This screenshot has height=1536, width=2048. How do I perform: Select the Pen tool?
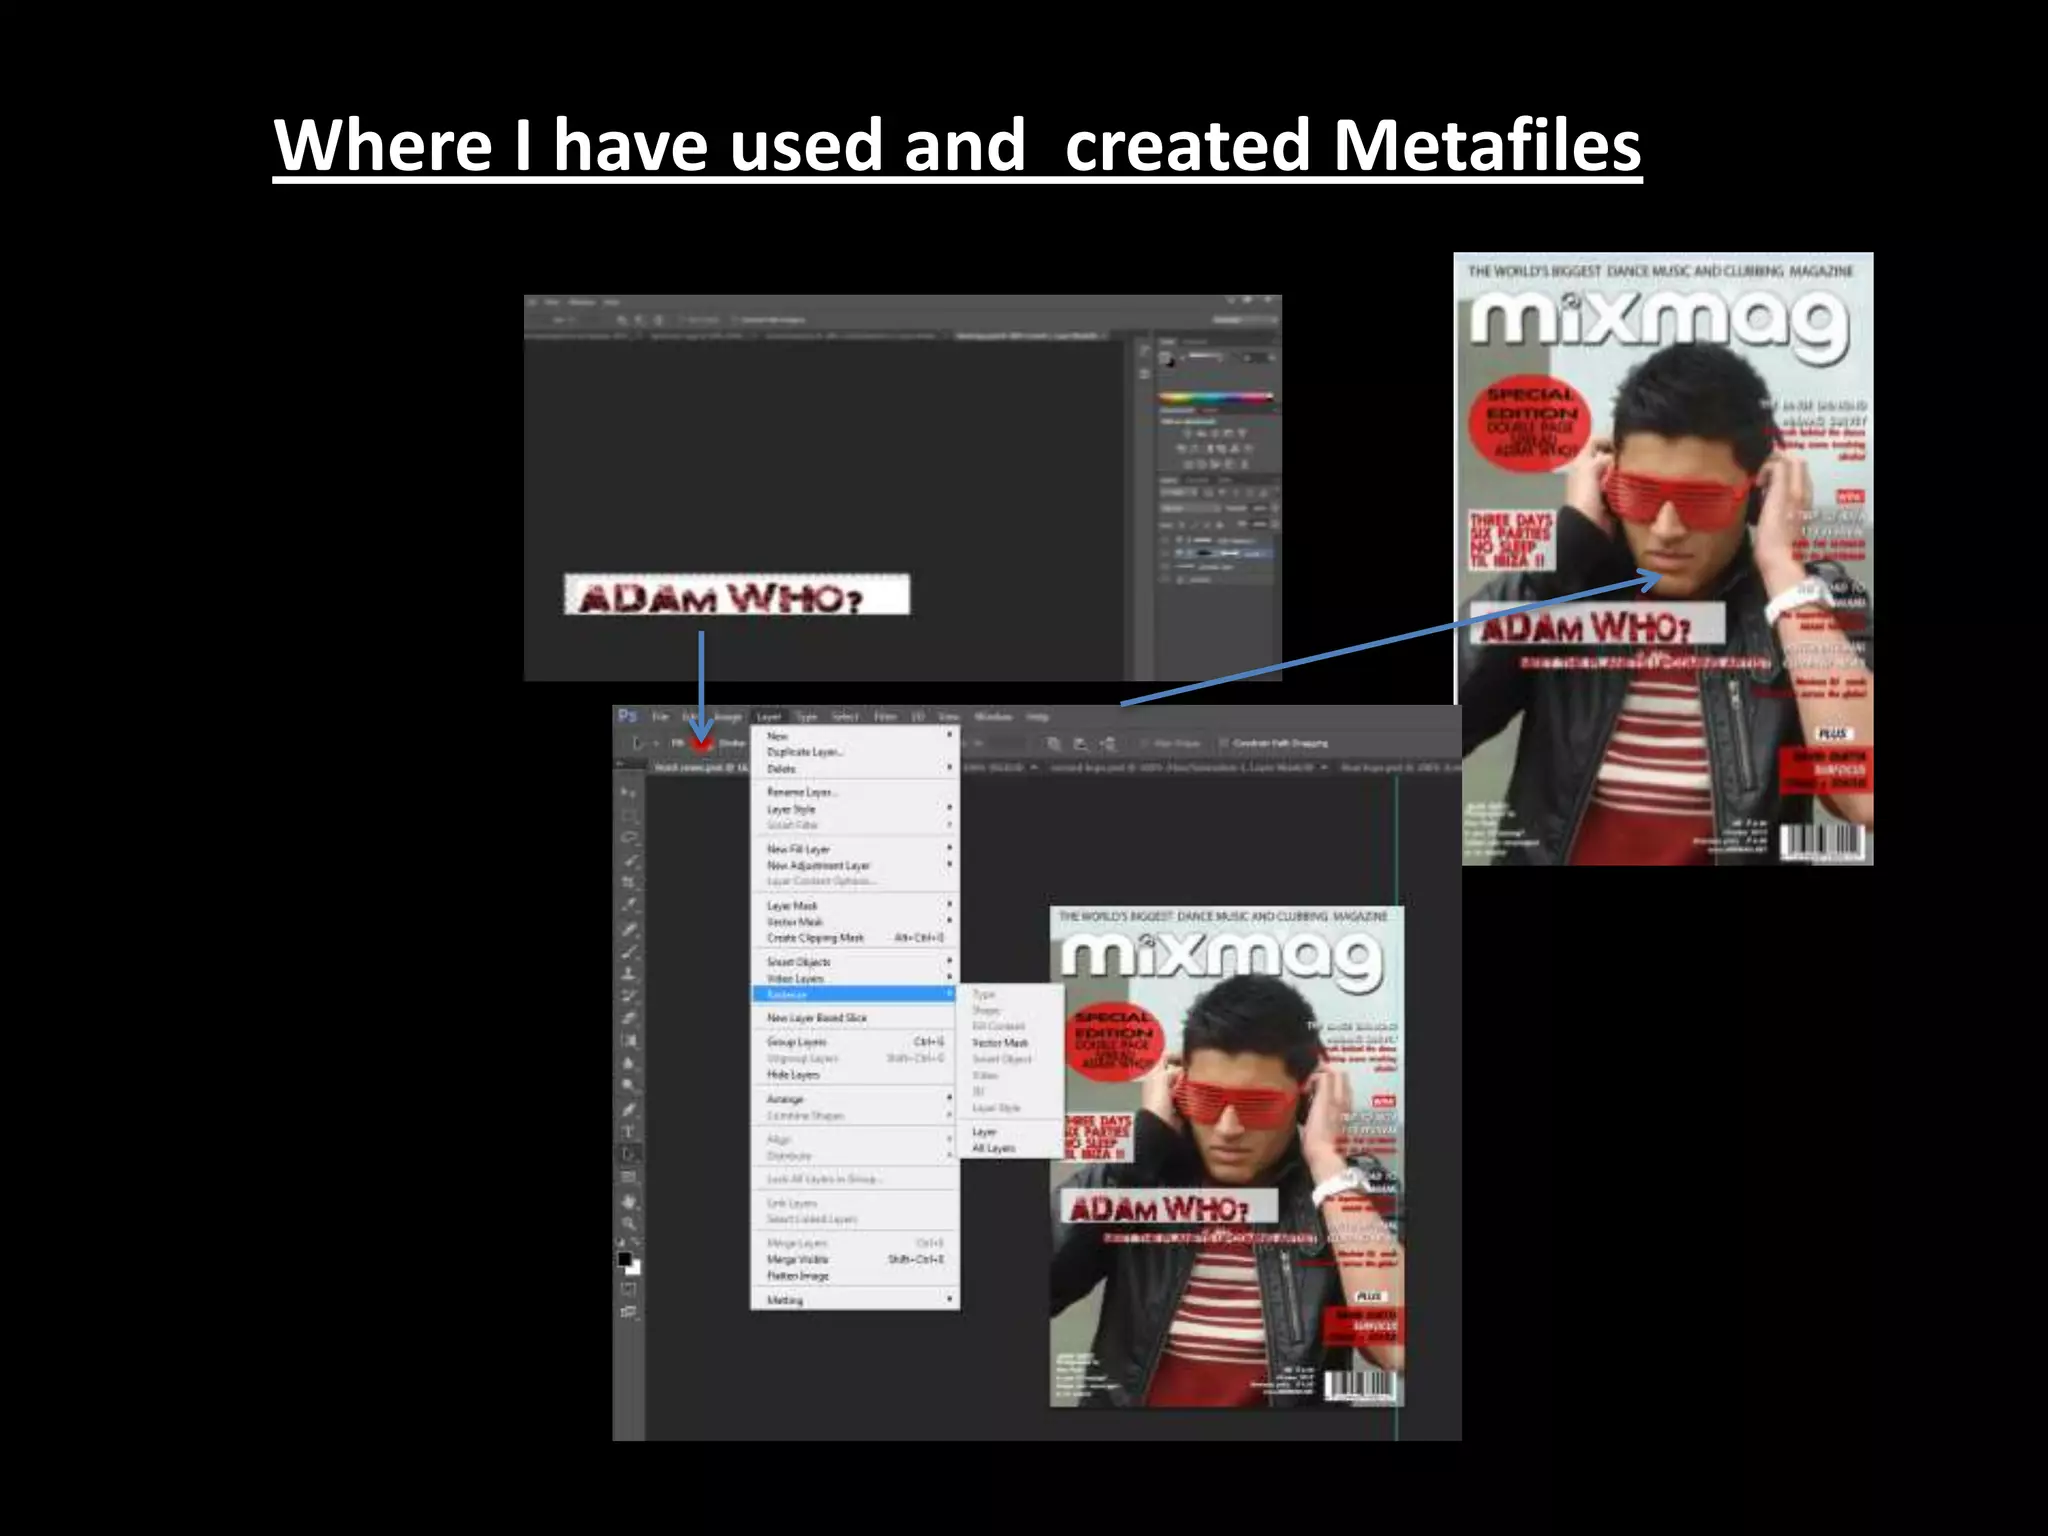click(628, 1109)
